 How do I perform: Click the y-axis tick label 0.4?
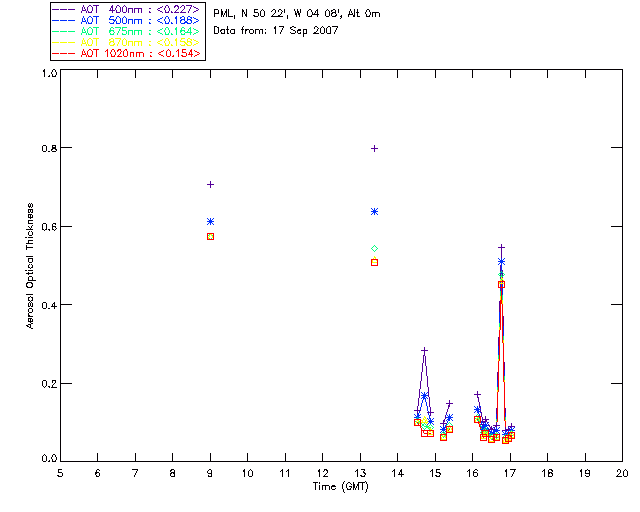pos(49,305)
